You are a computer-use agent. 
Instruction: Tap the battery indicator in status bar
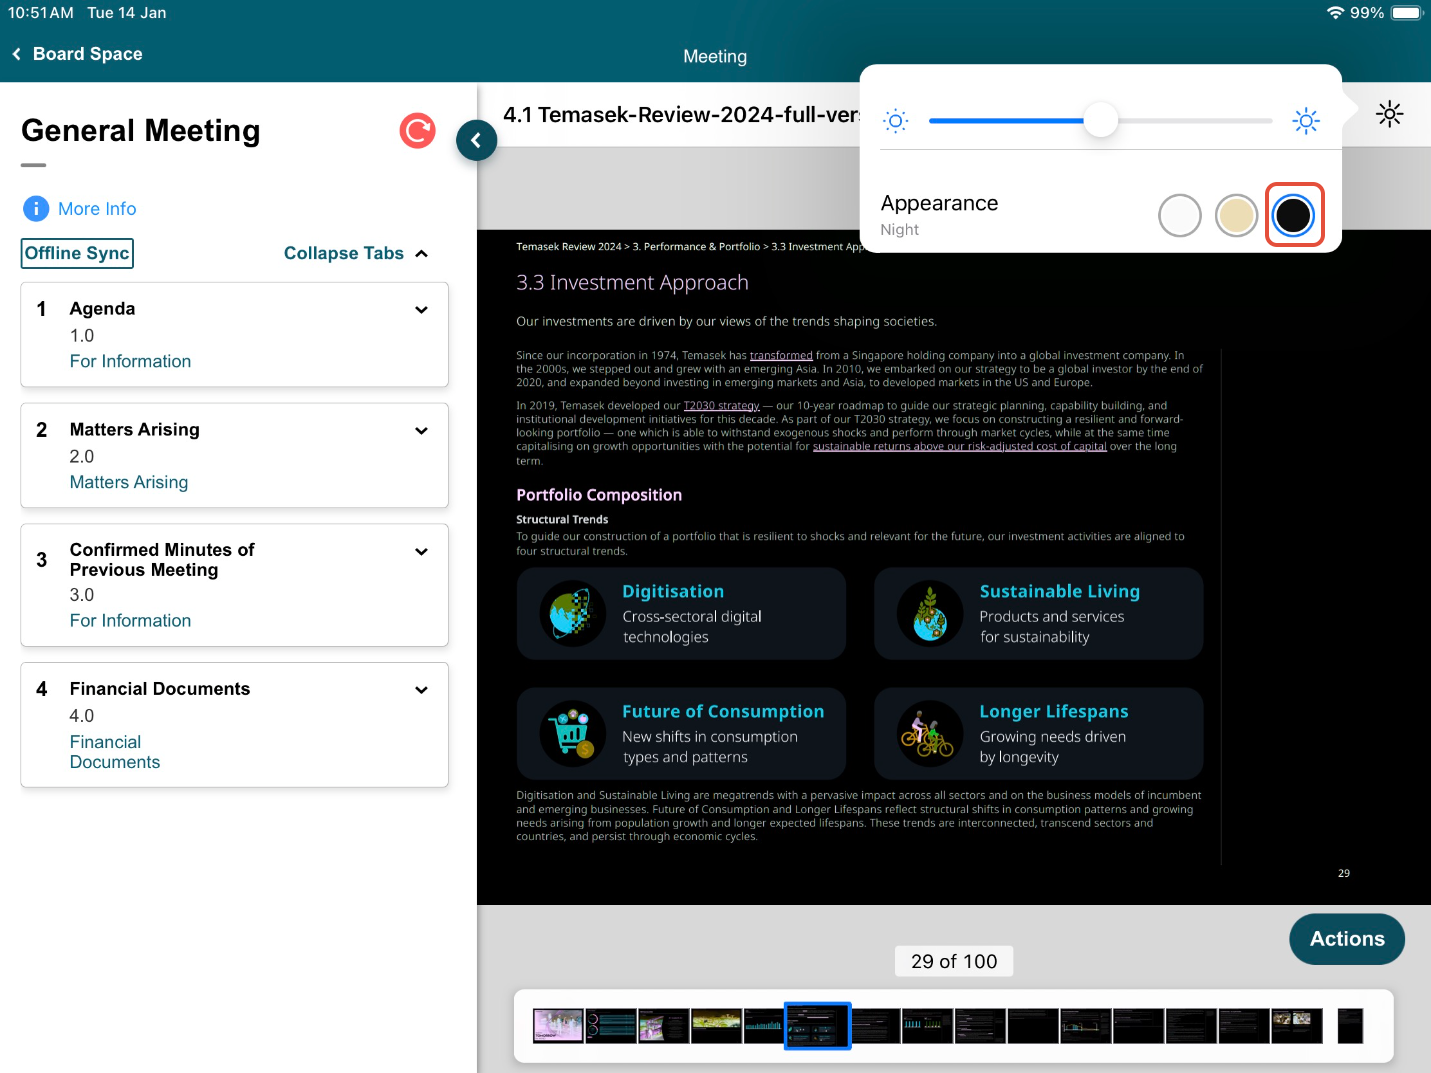pos(1406,13)
